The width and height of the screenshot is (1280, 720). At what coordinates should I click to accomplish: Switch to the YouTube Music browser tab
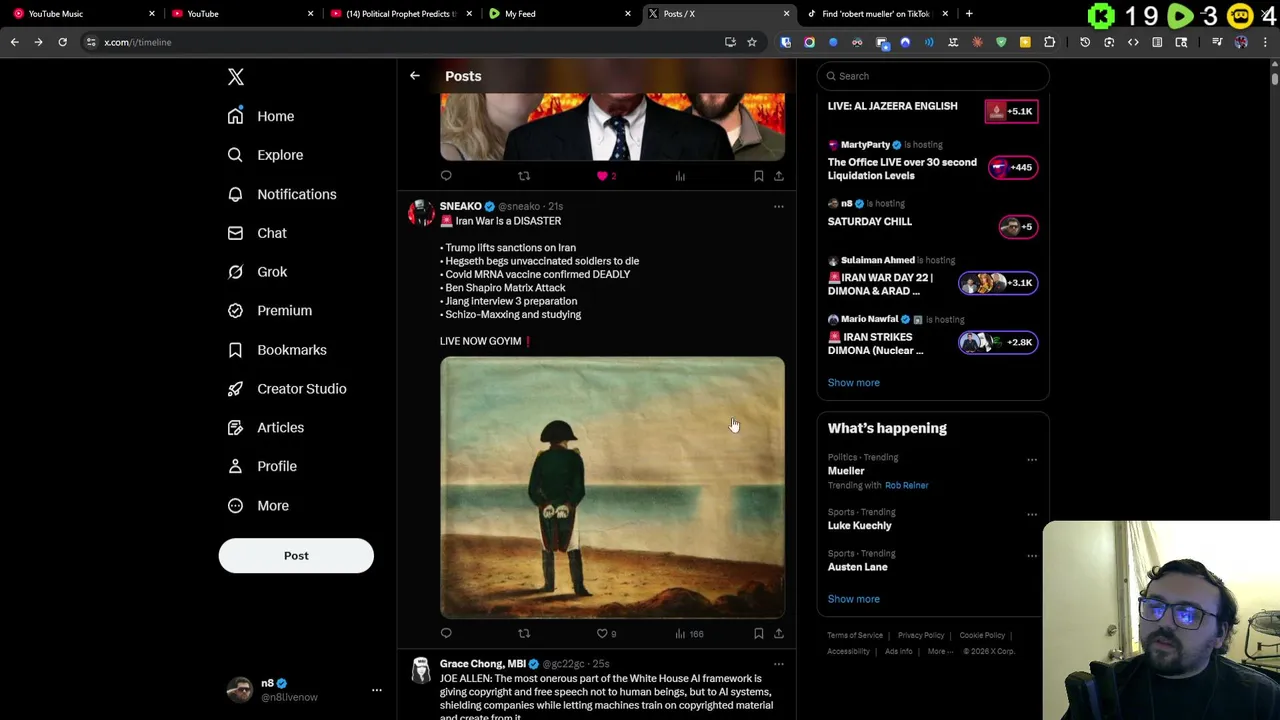(82, 14)
